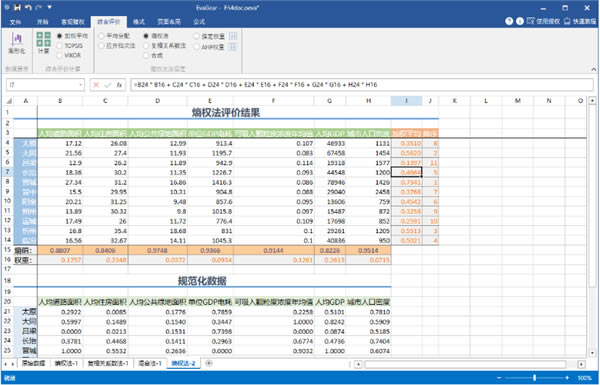This screenshot has width=600, height=385.
Task: Undo the last action in title bar
Action: (28, 7)
